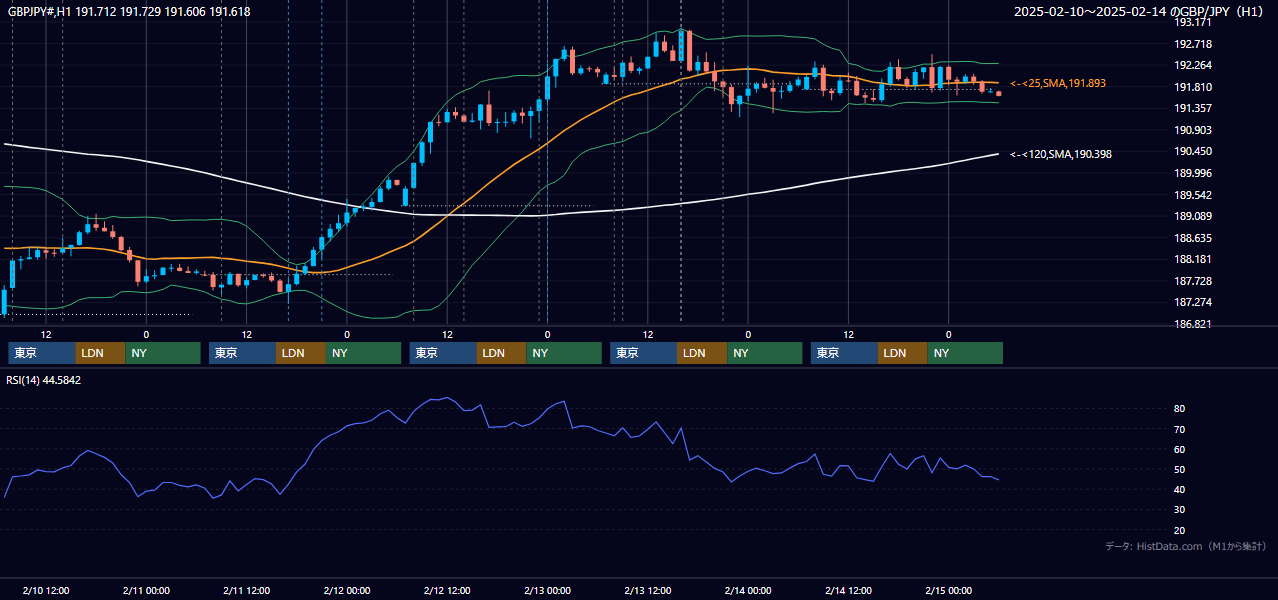Click RSI scale level 70
The image size is (1278, 600).
pyautogui.click(x=1179, y=429)
